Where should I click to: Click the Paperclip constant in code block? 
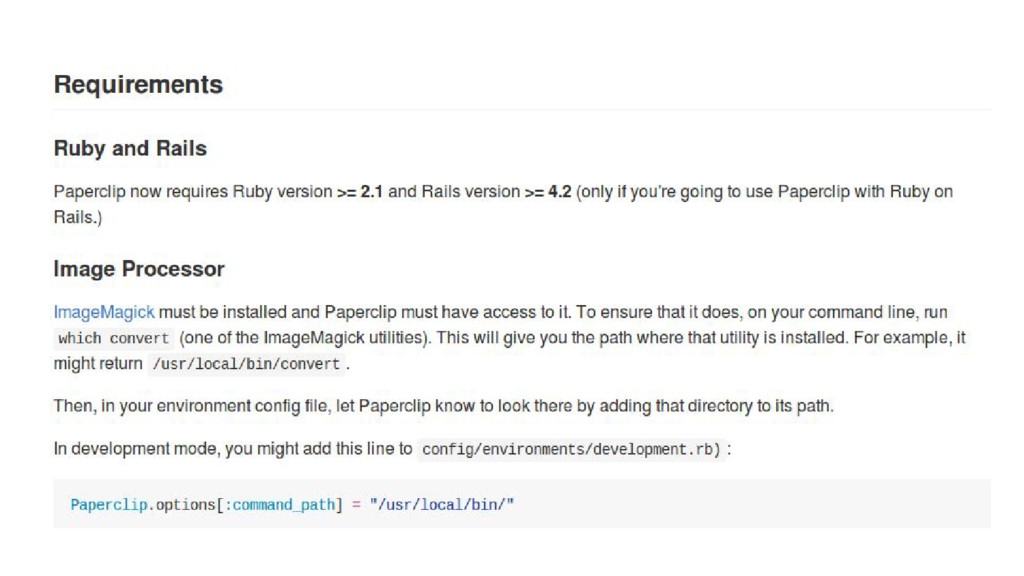(109, 505)
